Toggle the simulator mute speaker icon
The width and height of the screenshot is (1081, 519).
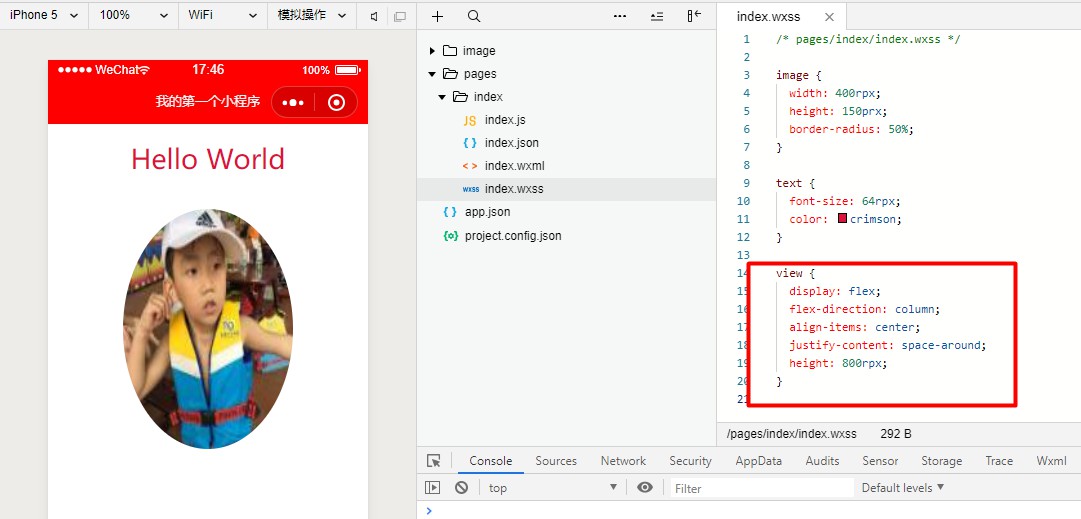[x=374, y=16]
